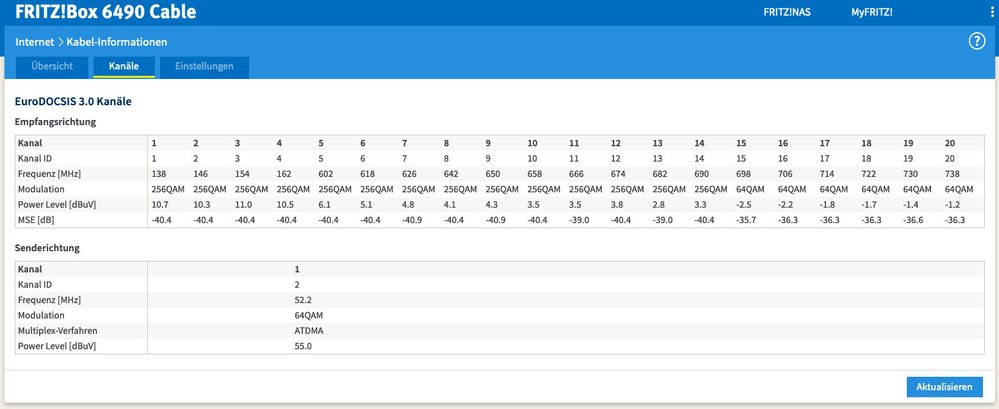999x409 pixels.
Task: Click the frequency value 618
Action: click(366, 174)
